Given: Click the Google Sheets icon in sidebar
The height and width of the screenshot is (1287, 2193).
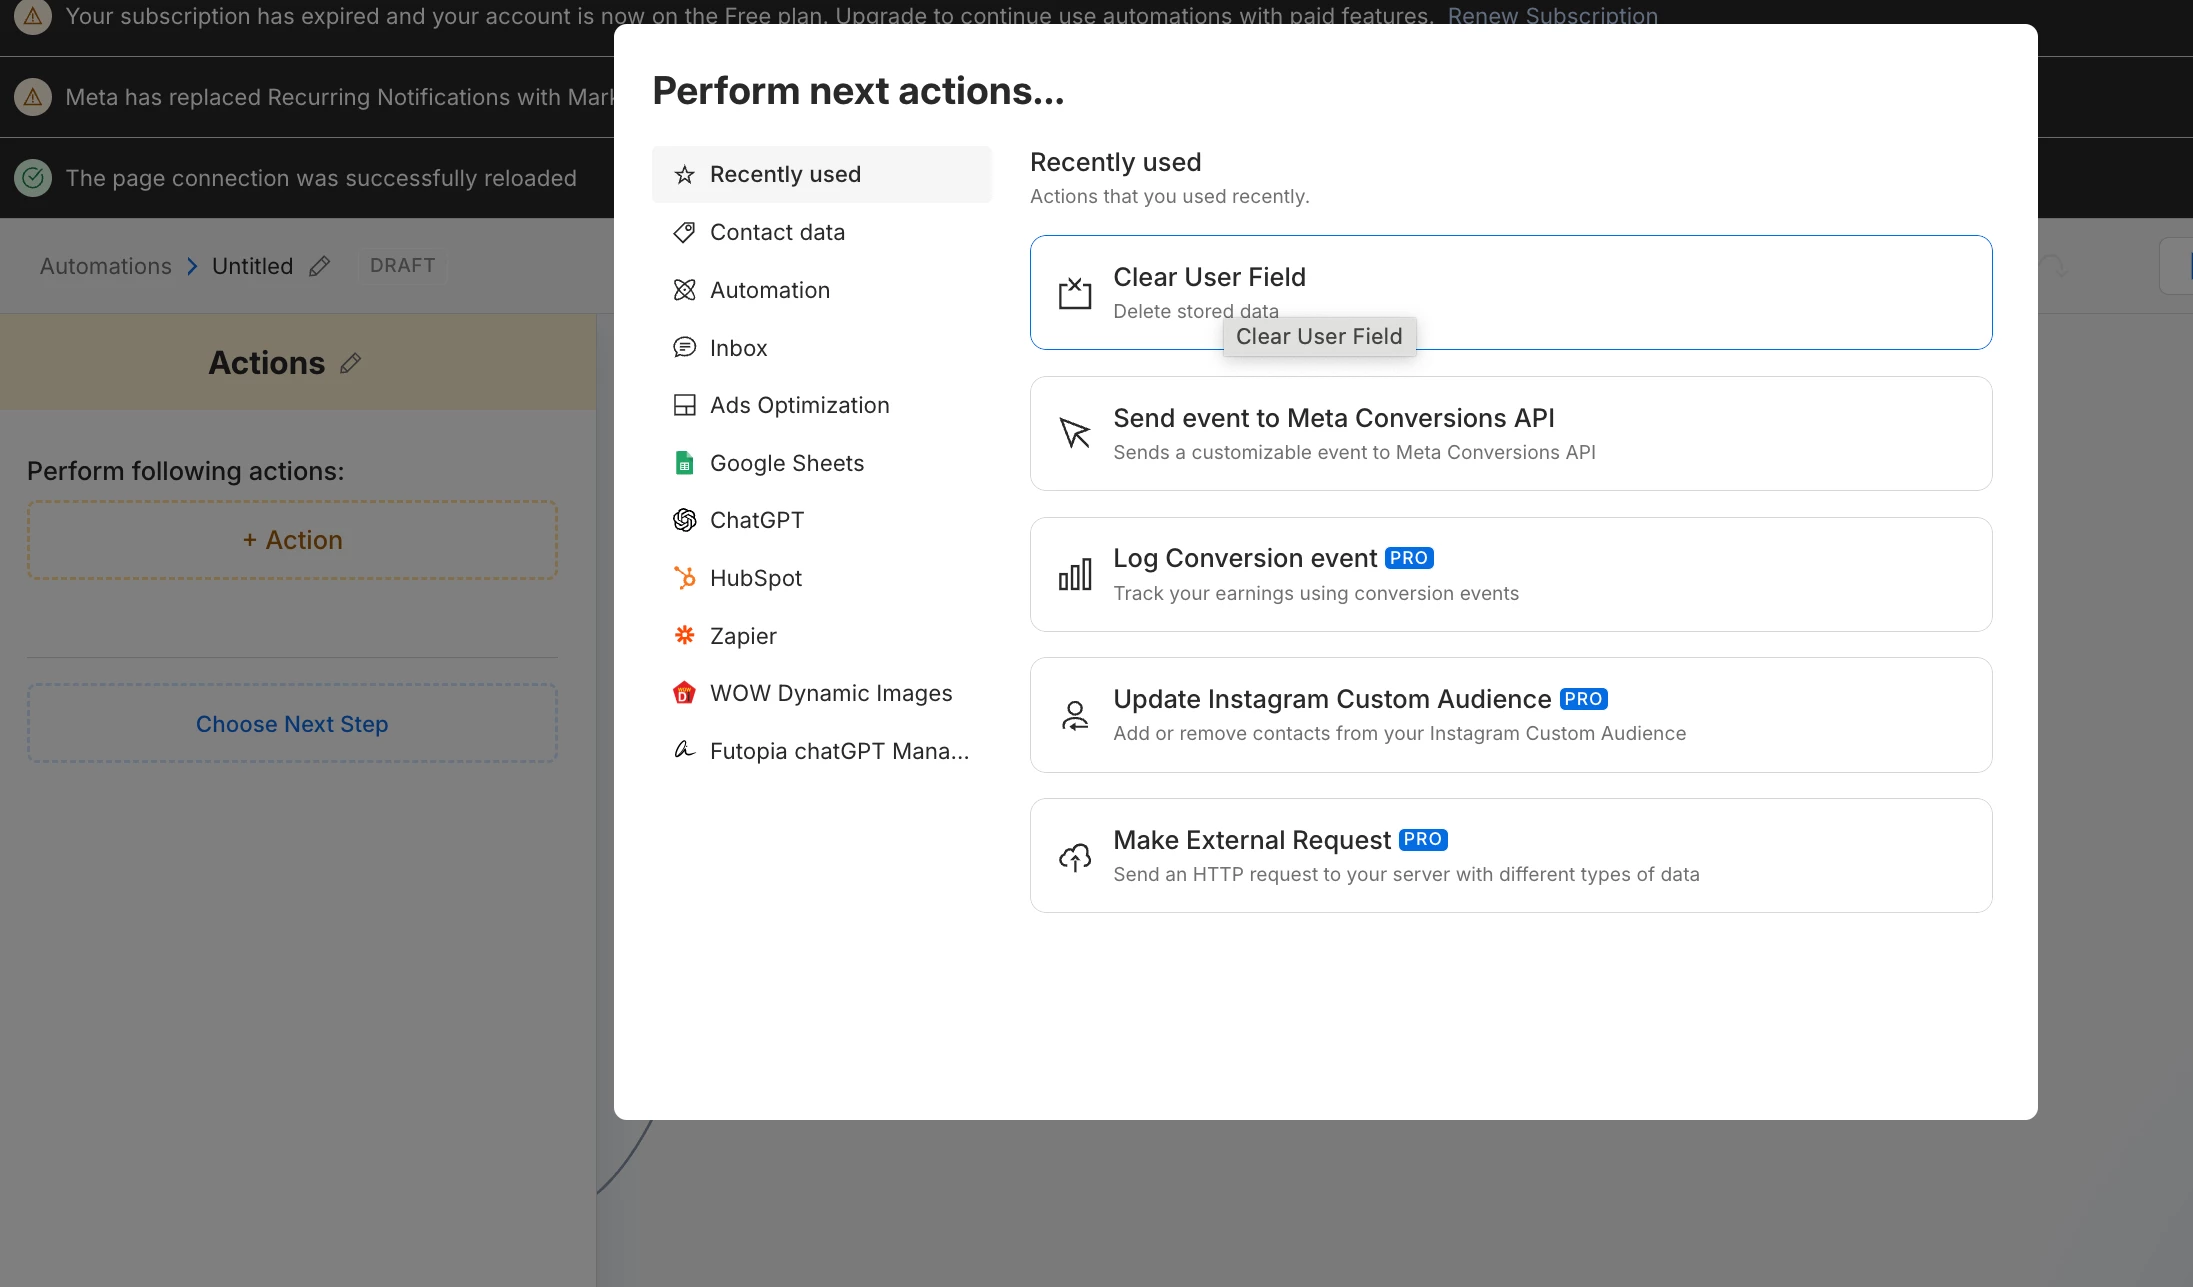Looking at the screenshot, I should tap(684, 463).
